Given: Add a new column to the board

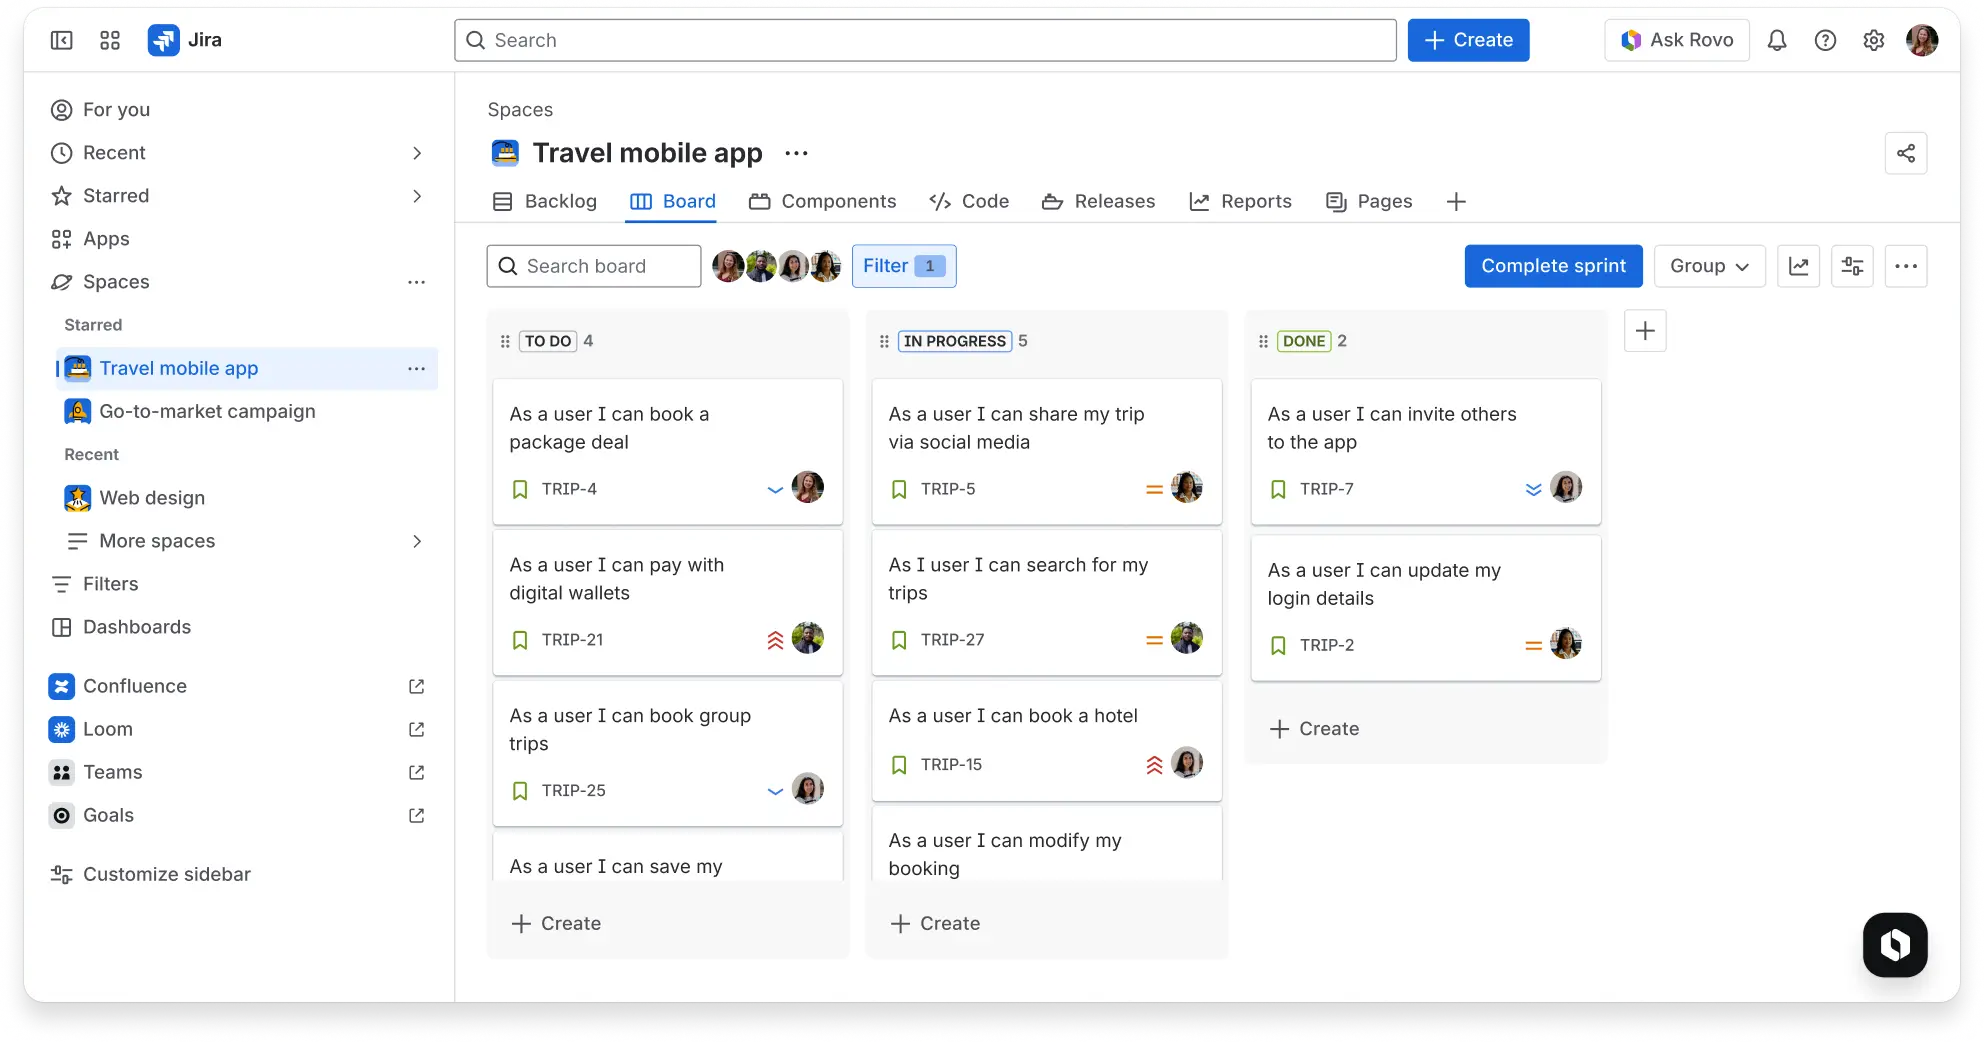Looking at the screenshot, I should pyautogui.click(x=1645, y=331).
